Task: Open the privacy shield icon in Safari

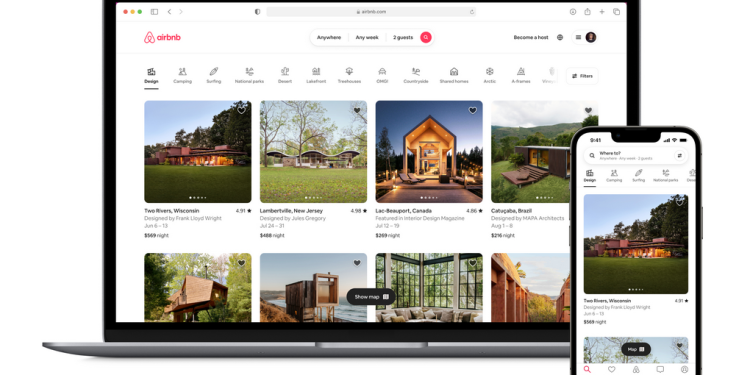Action: (257, 11)
